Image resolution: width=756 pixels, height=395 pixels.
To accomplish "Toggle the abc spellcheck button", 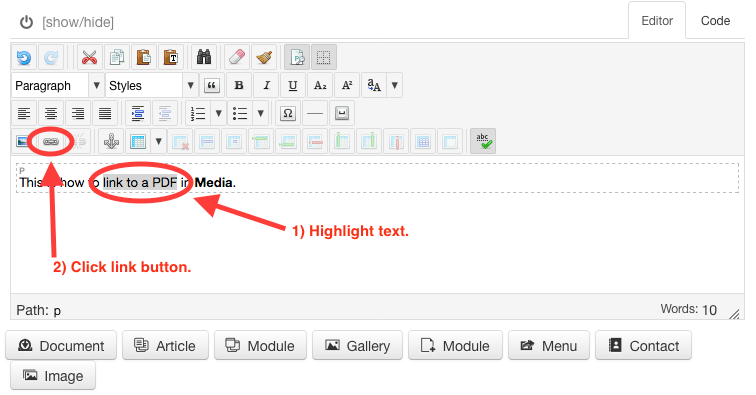I will pos(483,141).
